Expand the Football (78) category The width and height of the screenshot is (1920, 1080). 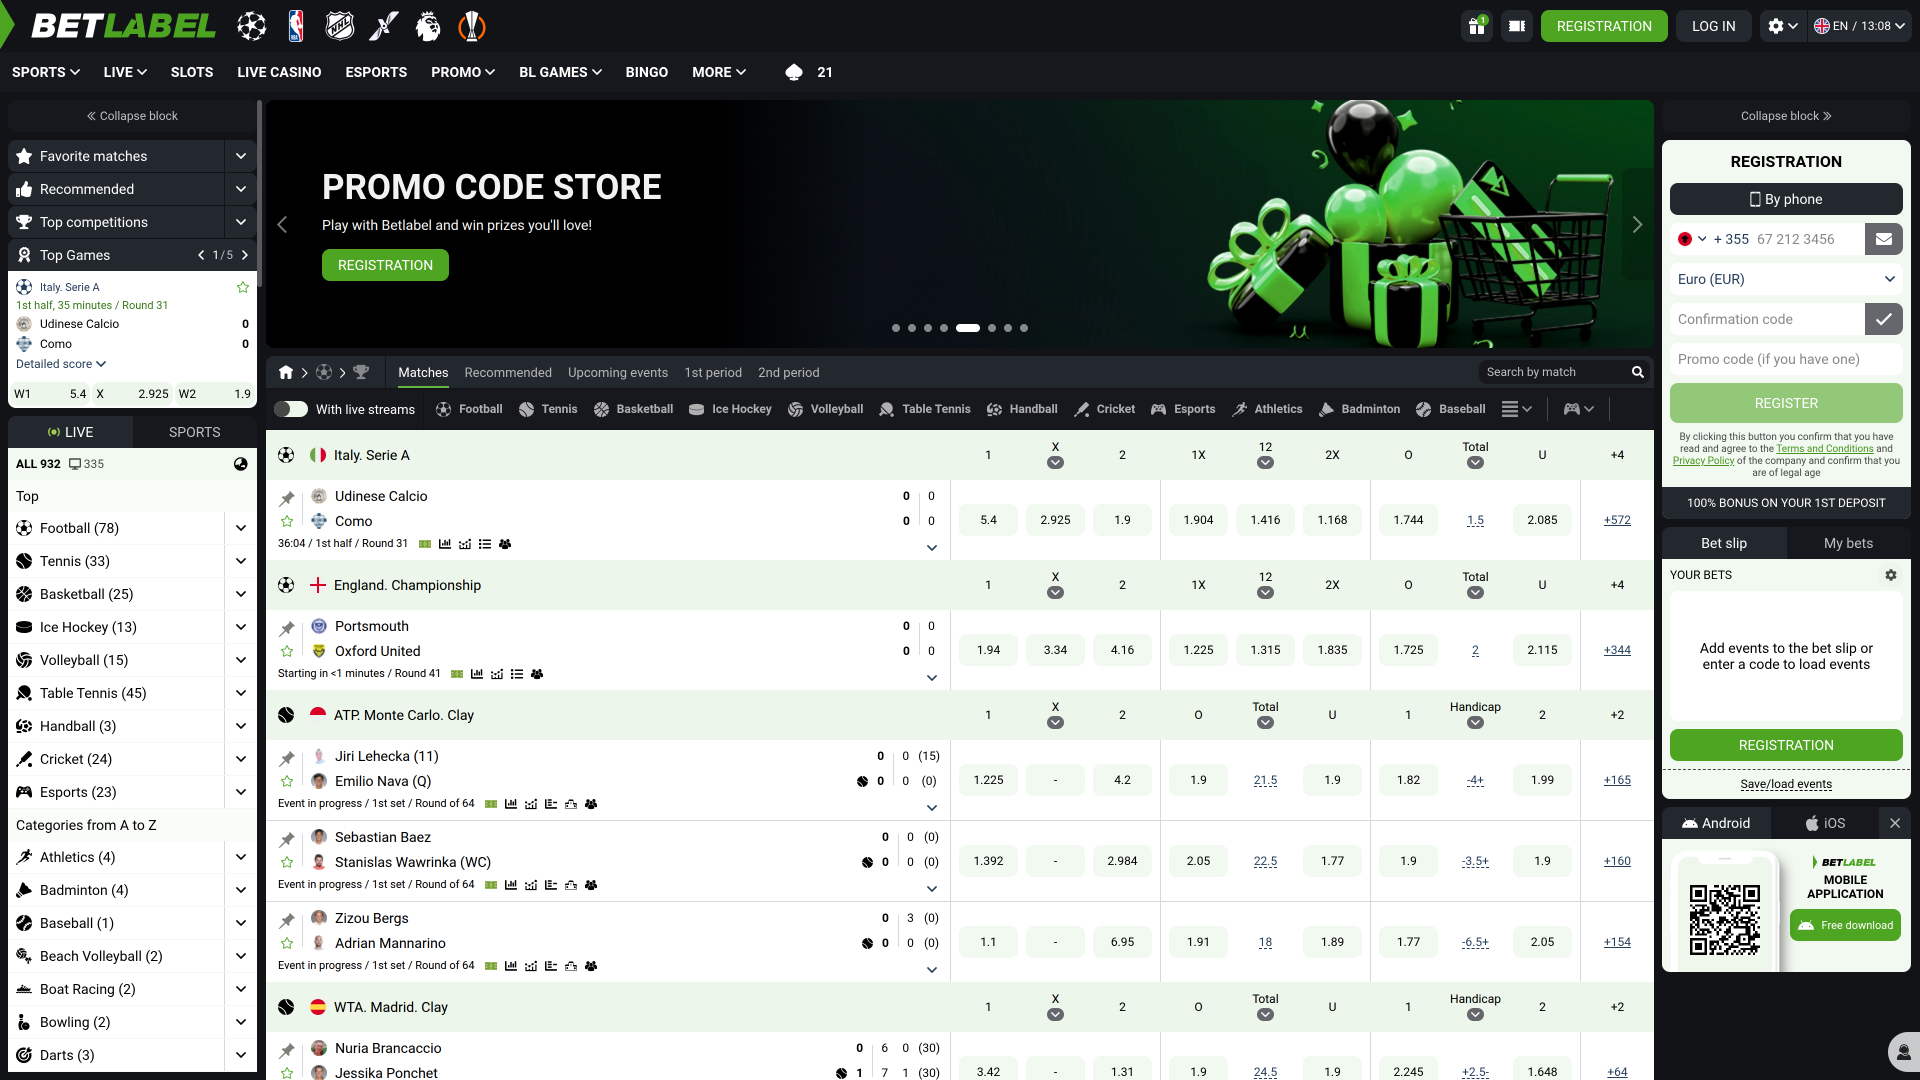pos(241,528)
